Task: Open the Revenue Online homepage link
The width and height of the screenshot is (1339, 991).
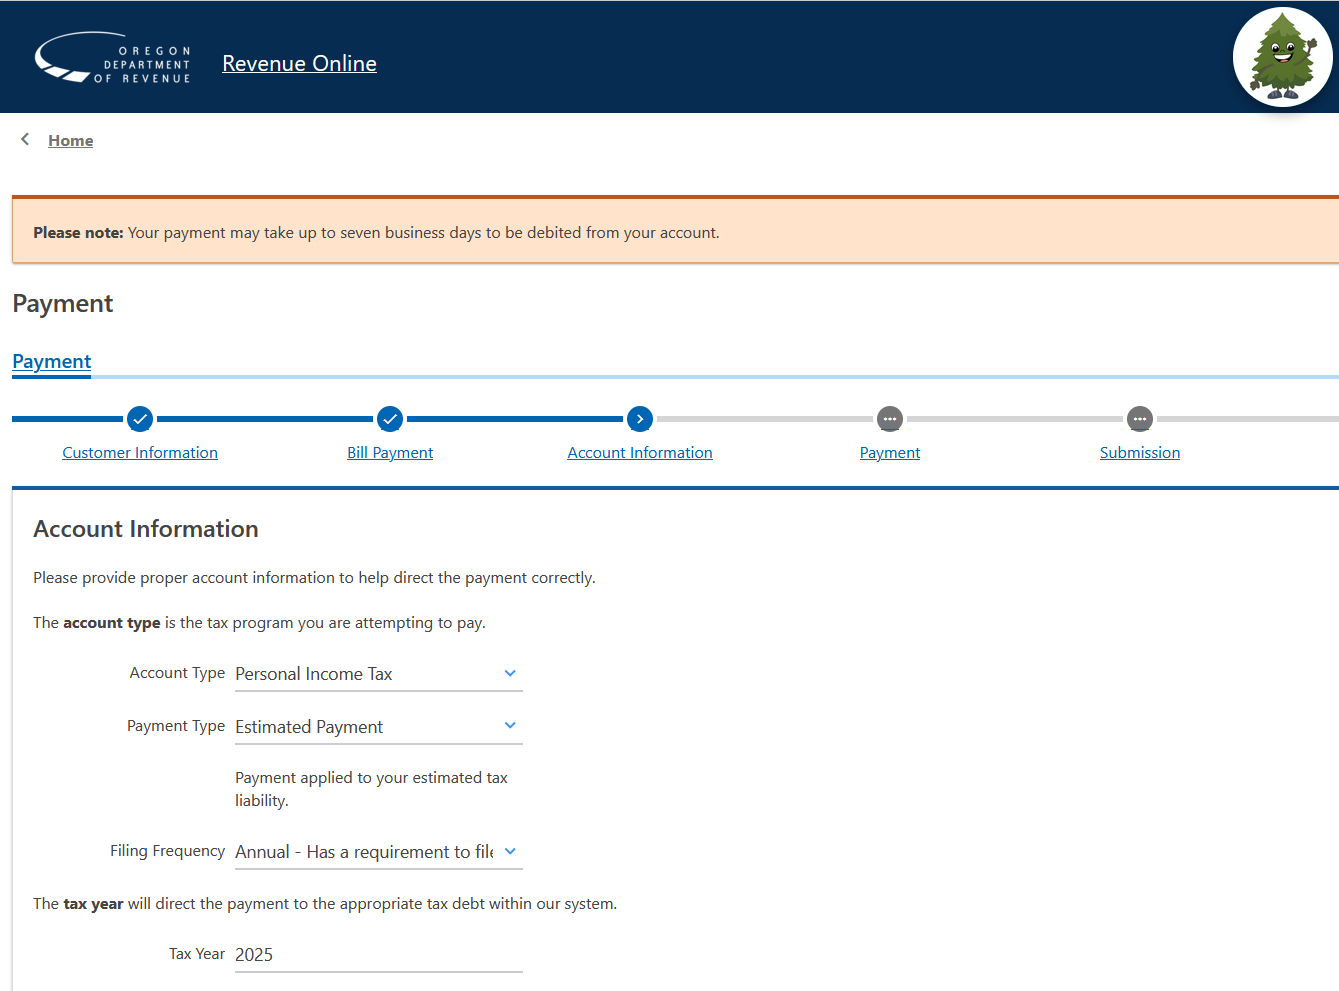Action: (299, 63)
